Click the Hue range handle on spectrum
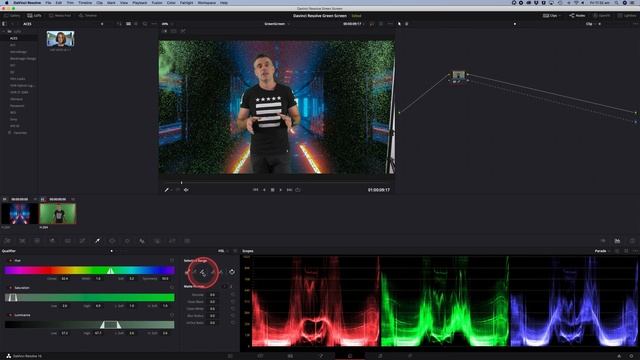This screenshot has height=360, width=640. click(x=110, y=271)
